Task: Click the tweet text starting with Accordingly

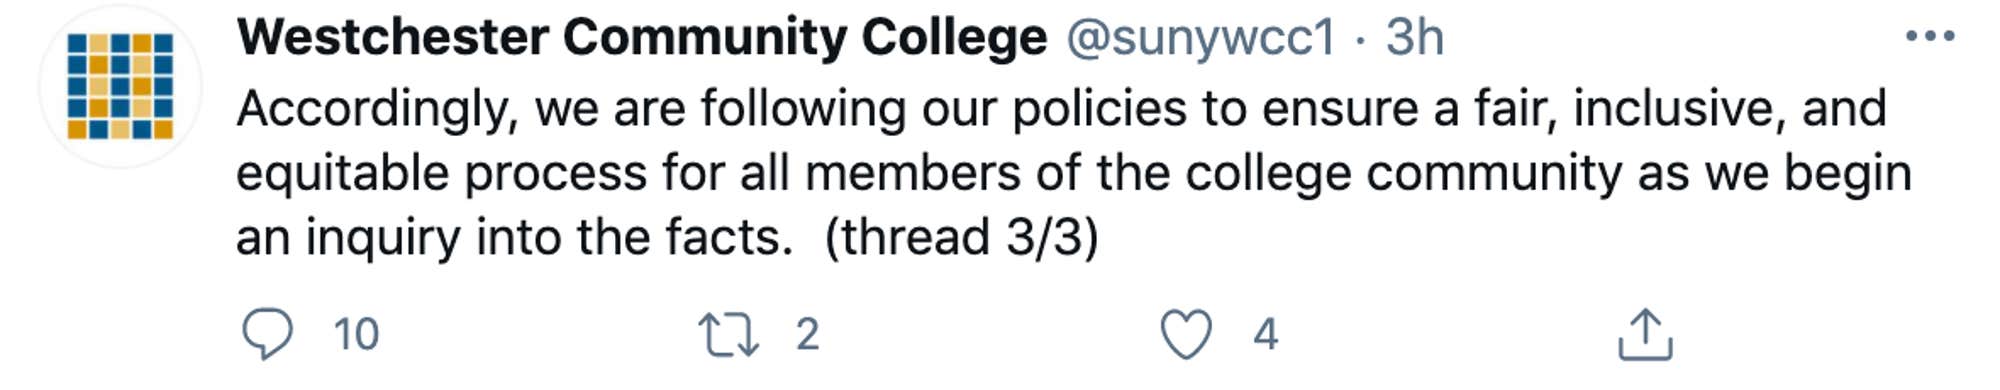Action: 1074,173
